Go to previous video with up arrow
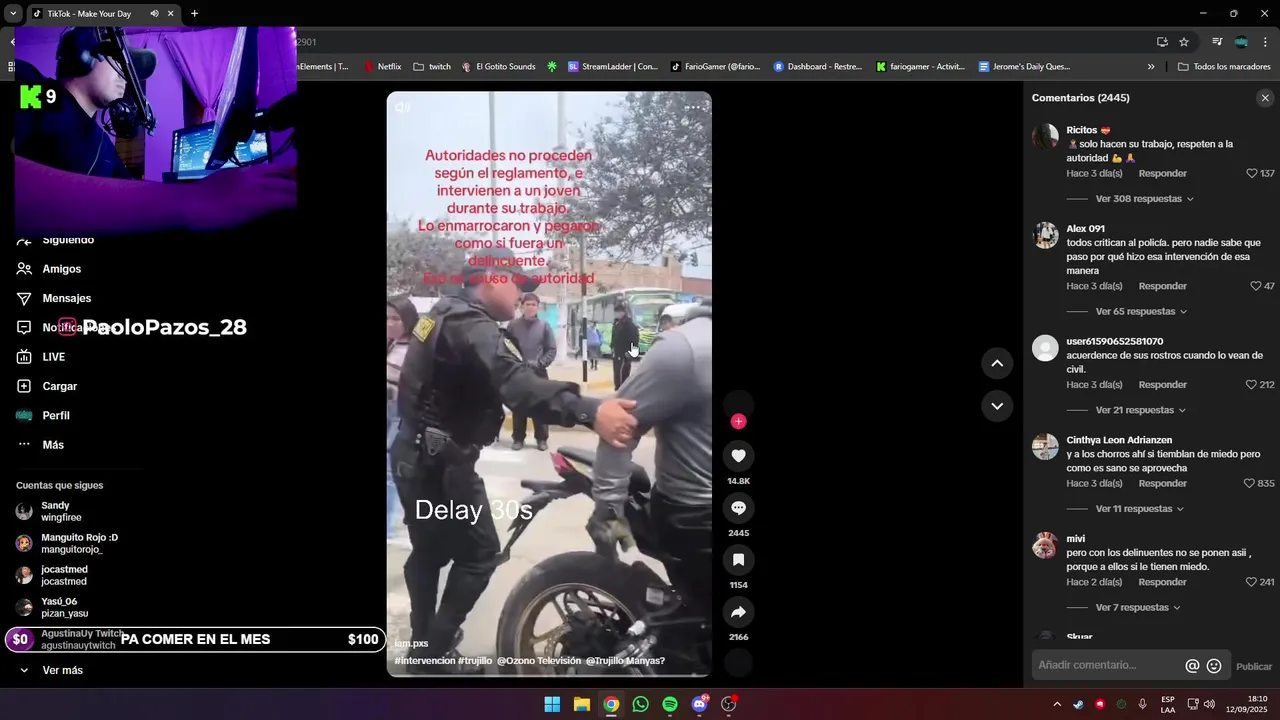Screen dimensions: 1280x720 (997, 363)
